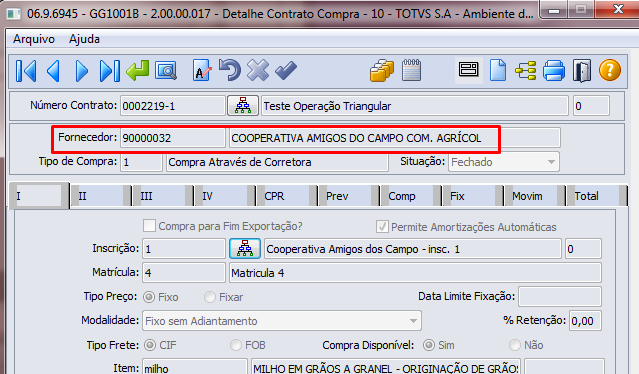
Task: Open the orange help question icon
Action: 610,70
